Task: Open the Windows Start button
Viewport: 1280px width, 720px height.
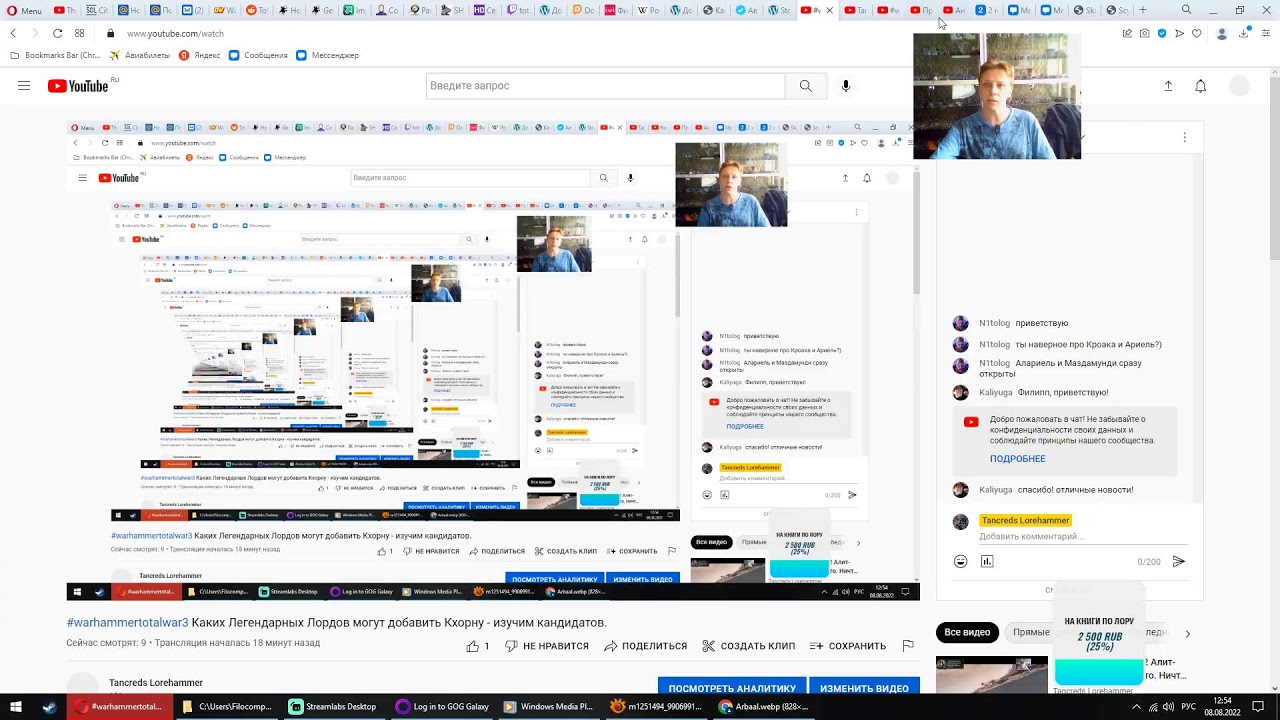Action: point(17,707)
